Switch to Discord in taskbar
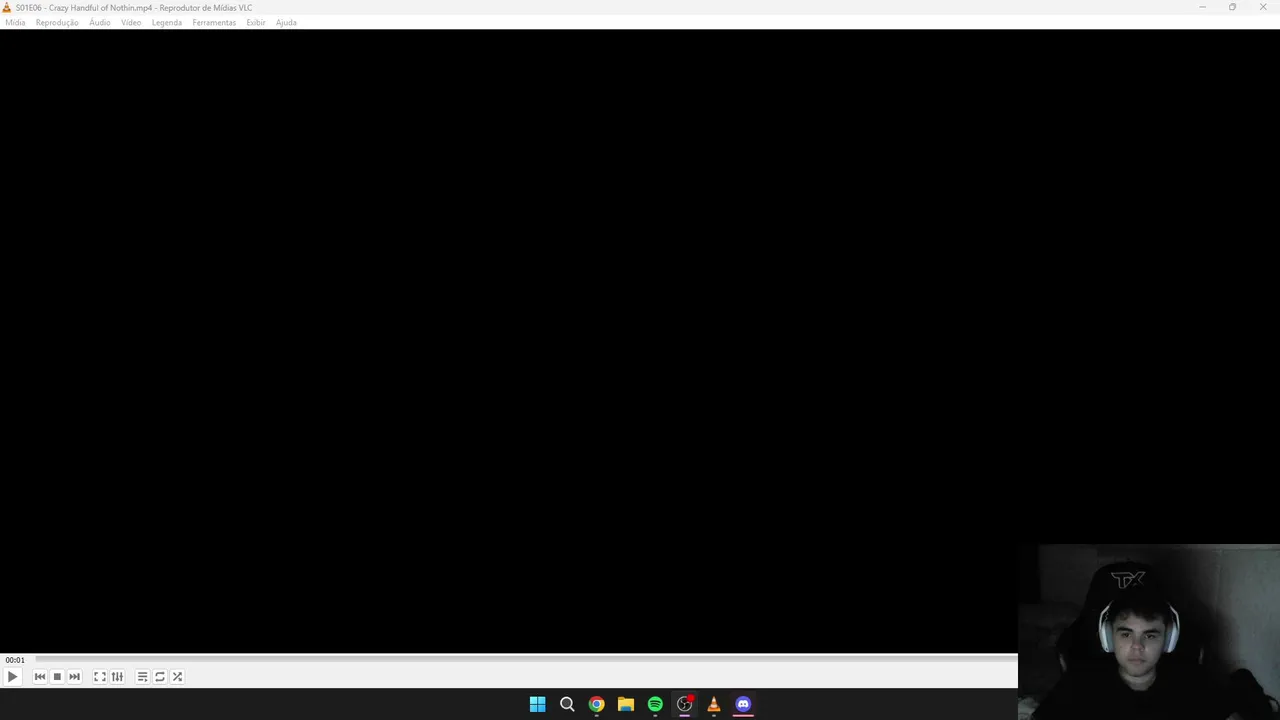The image size is (1280, 720). coord(743,704)
